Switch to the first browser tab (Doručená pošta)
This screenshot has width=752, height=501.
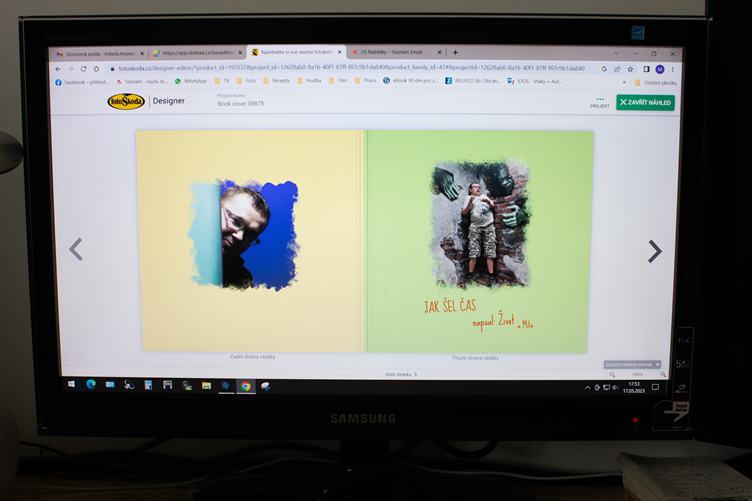(99, 54)
